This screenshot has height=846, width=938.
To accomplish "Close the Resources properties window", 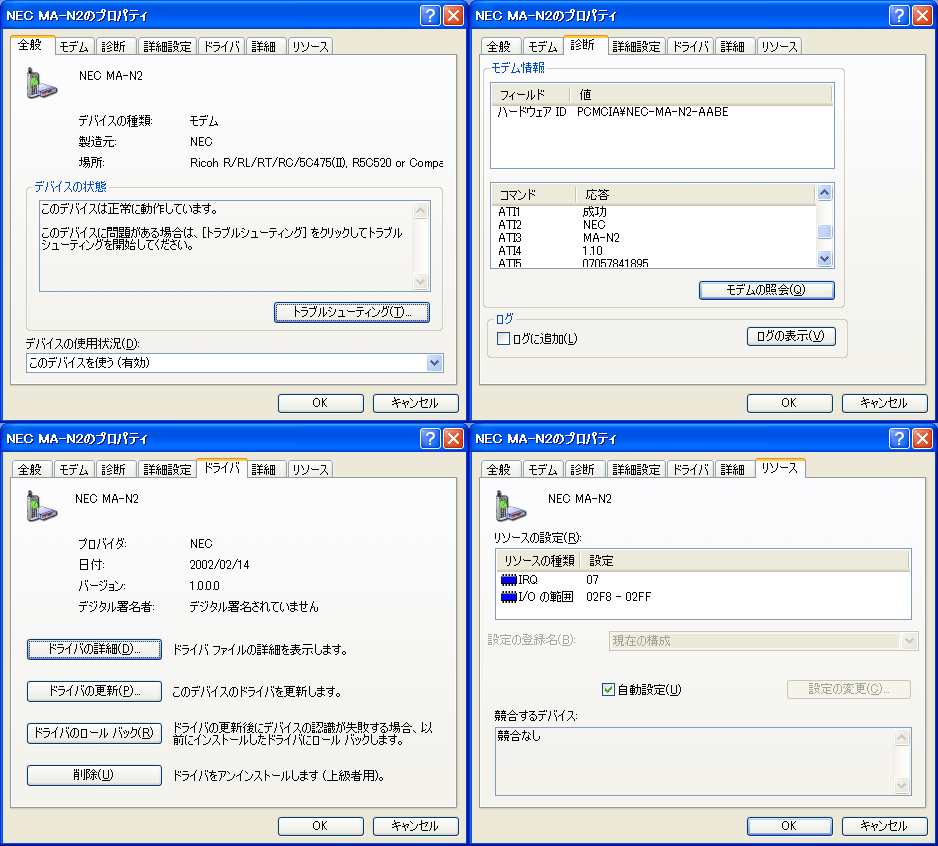I will point(922,438).
